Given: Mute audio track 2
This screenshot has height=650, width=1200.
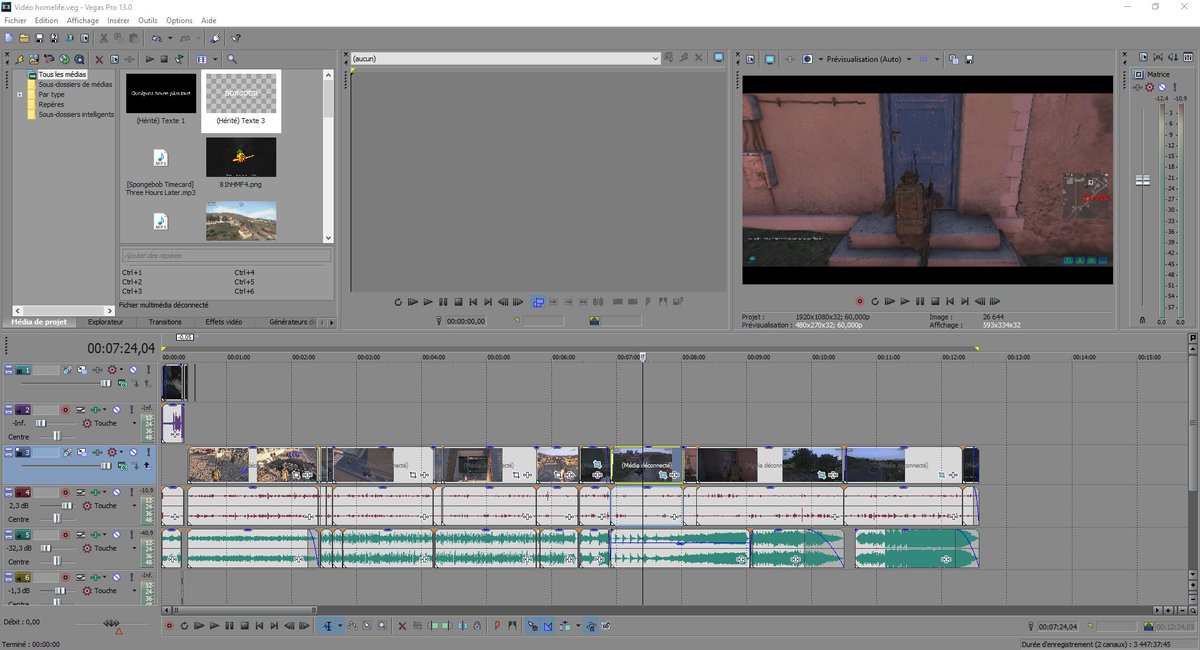Looking at the screenshot, I should 116,410.
